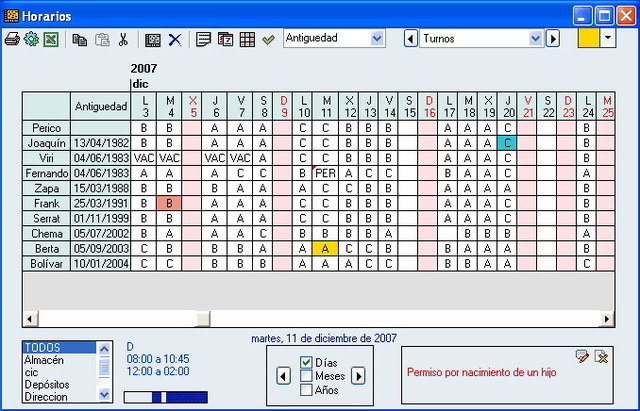This screenshot has height=411, width=640.
Task: Click the printer icon in toolbar
Action: tap(12, 40)
